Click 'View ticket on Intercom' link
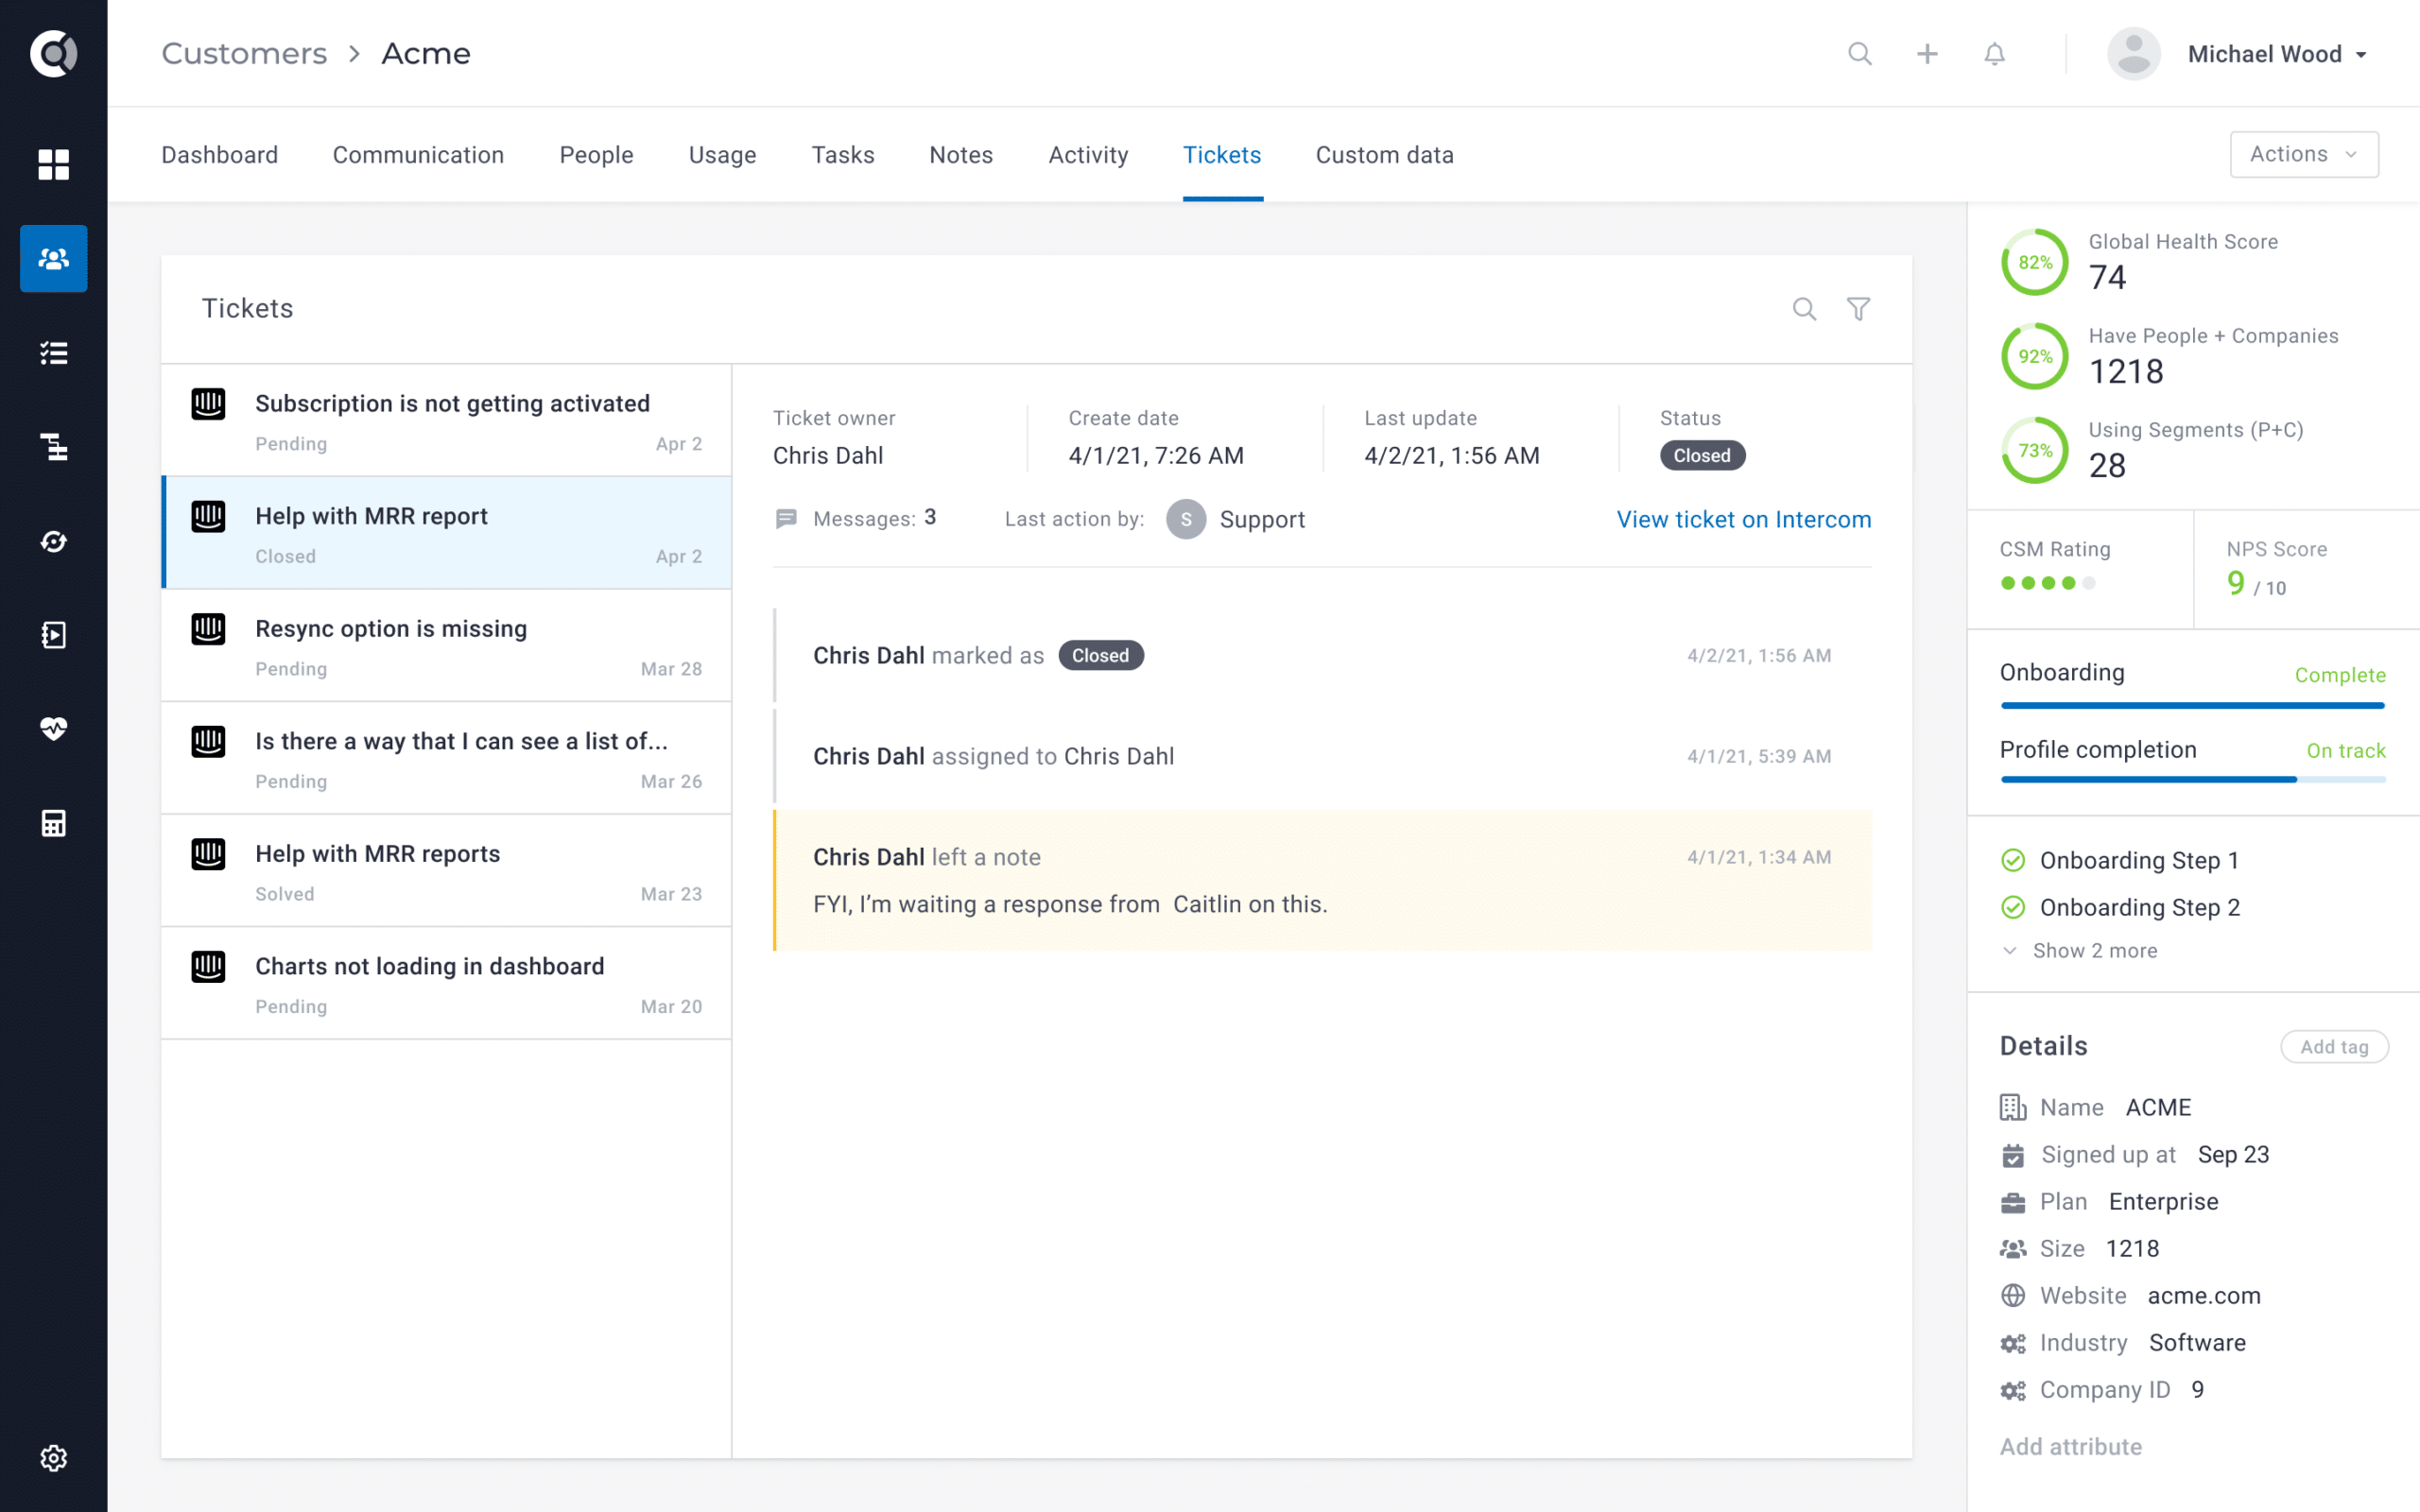This screenshot has height=1512, width=2420. [x=1744, y=519]
